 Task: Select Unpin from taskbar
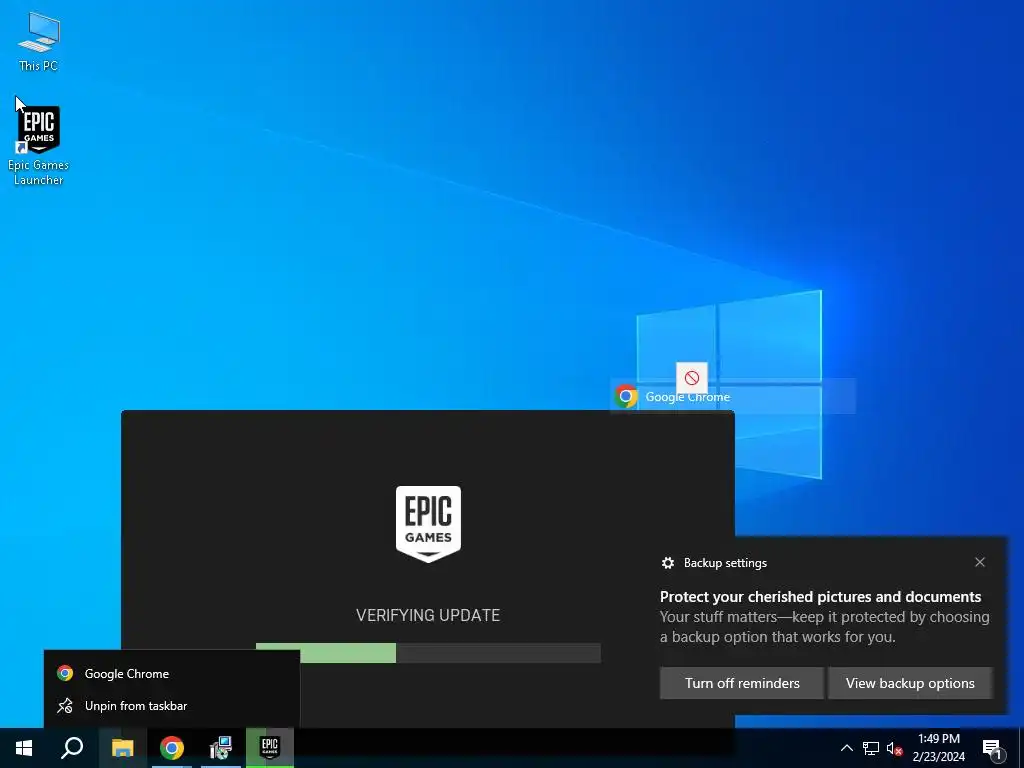coord(172,706)
